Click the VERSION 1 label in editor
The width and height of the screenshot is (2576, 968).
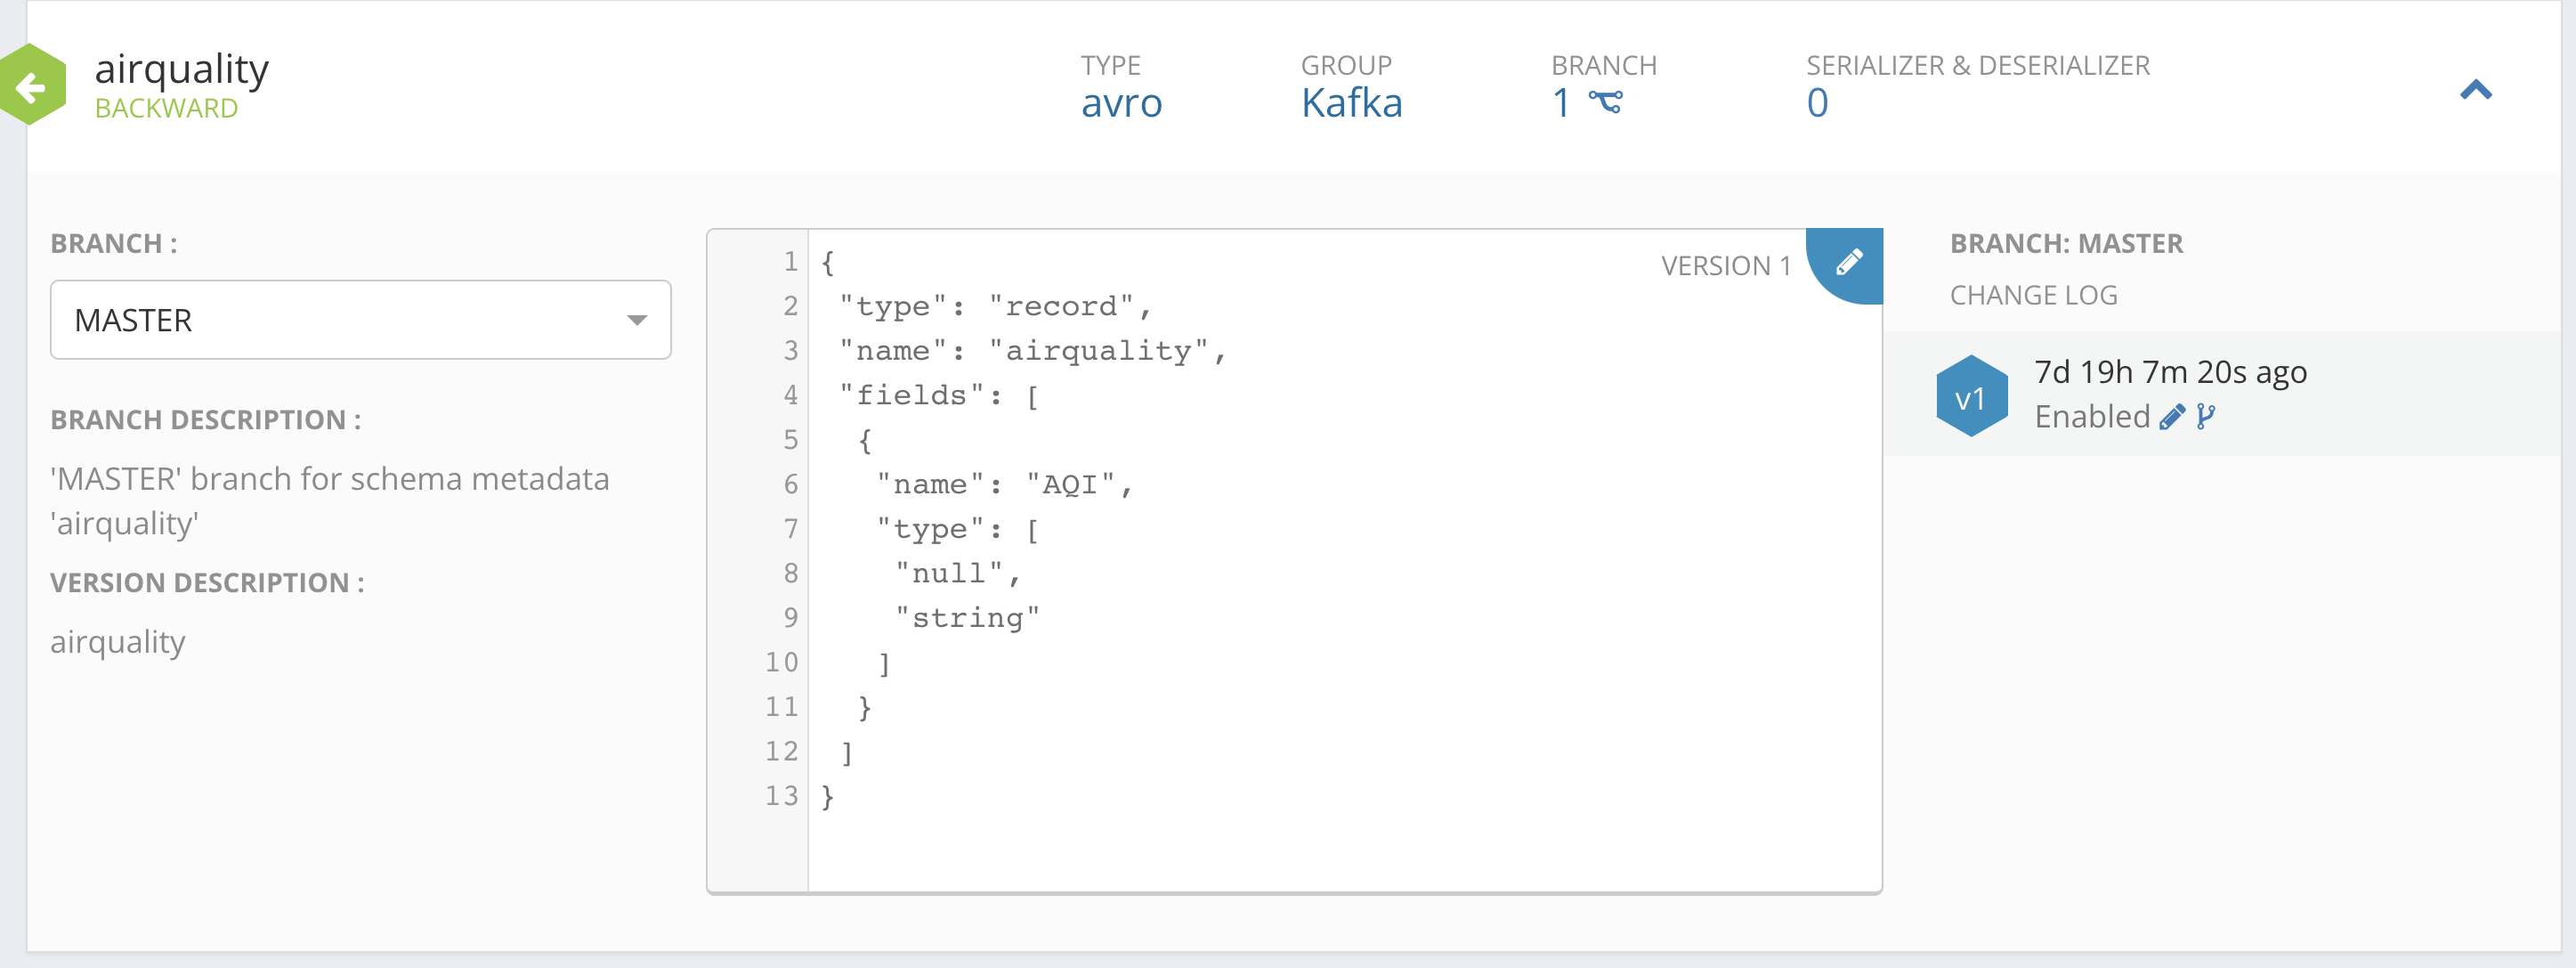click(x=1725, y=266)
